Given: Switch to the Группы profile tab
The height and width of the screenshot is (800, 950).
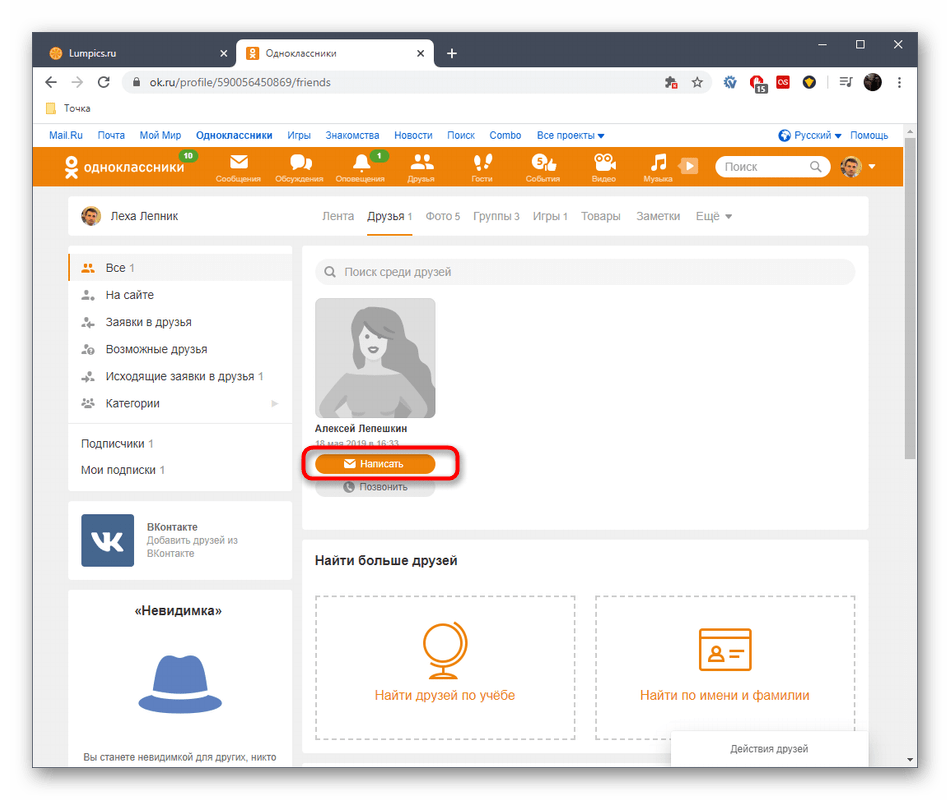Looking at the screenshot, I should (x=496, y=216).
